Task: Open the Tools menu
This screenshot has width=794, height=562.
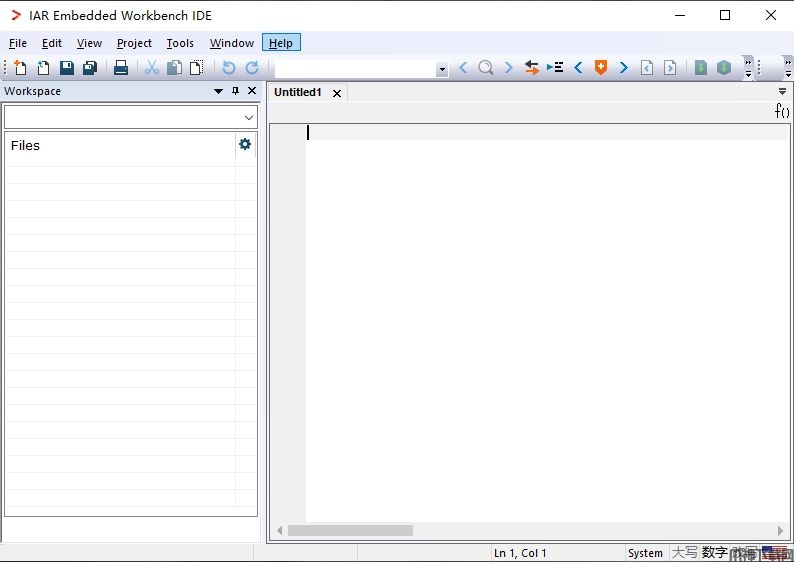Action: (x=180, y=43)
